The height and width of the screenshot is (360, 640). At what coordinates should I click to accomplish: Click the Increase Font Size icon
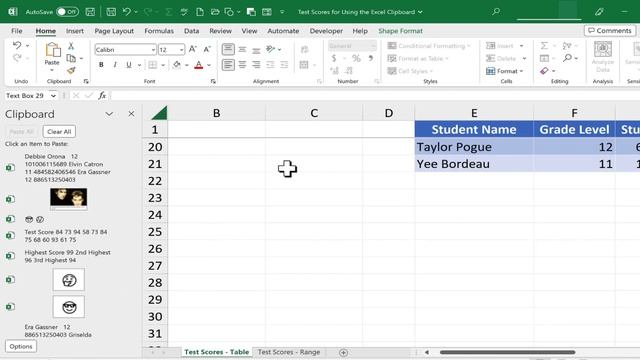pyautogui.click(x=193, y=49)
